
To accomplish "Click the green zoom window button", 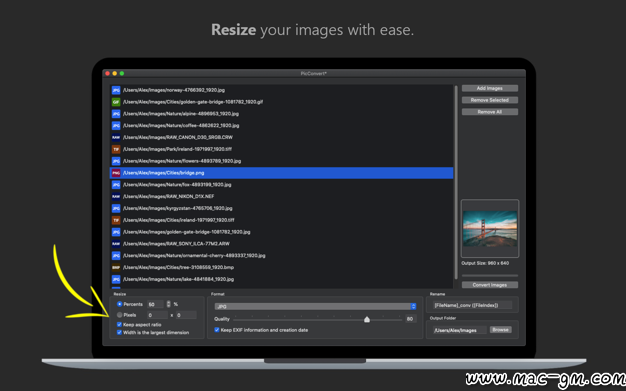I will [122, 73].
